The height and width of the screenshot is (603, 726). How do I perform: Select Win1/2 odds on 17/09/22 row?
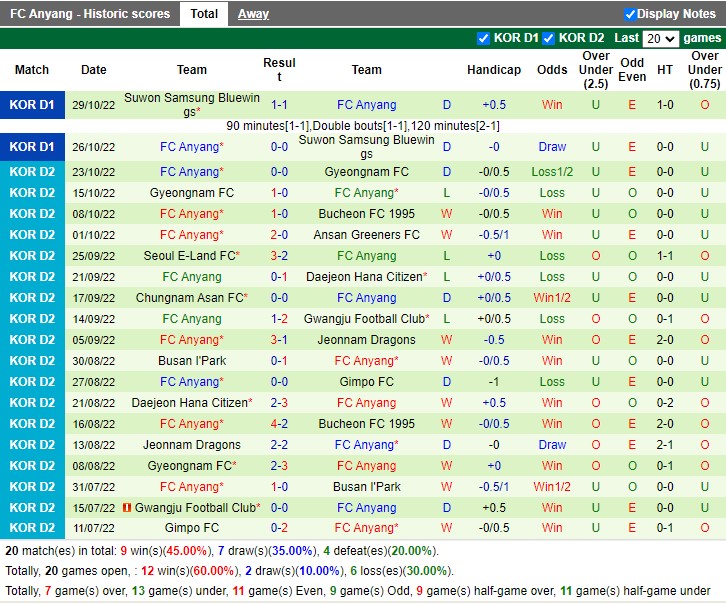pyautogui.click(x=552, y=298)
